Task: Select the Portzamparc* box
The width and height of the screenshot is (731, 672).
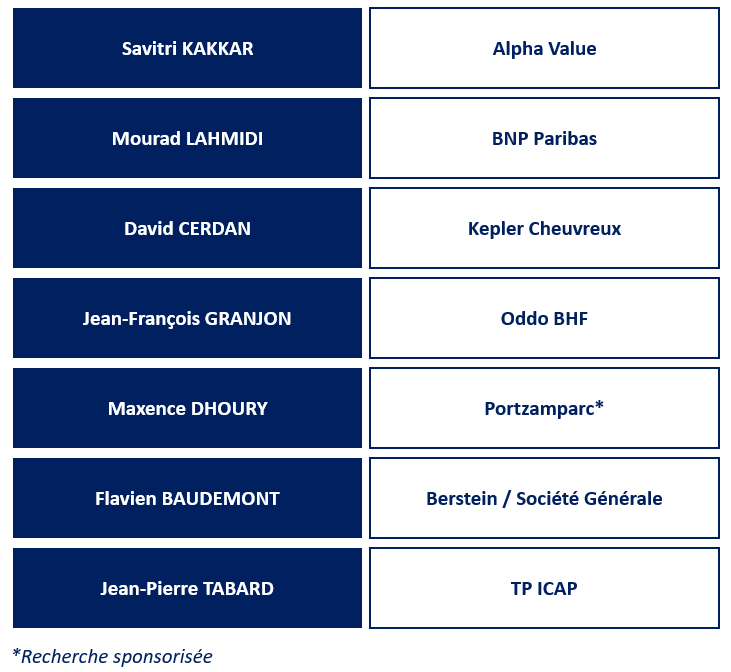Action: tap(545, 408)
